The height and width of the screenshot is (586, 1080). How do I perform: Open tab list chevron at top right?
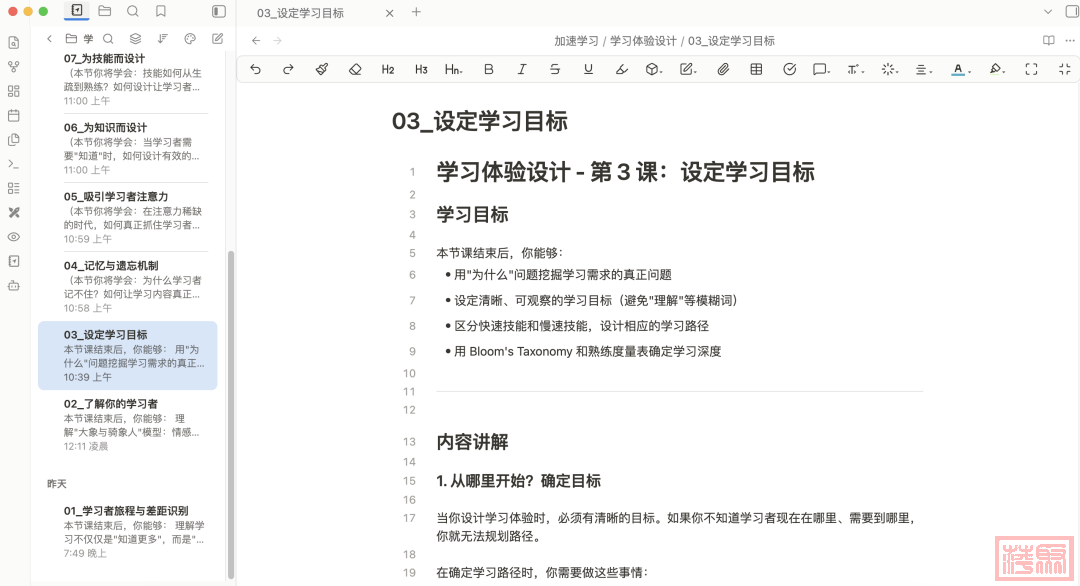click(1048, 11)
